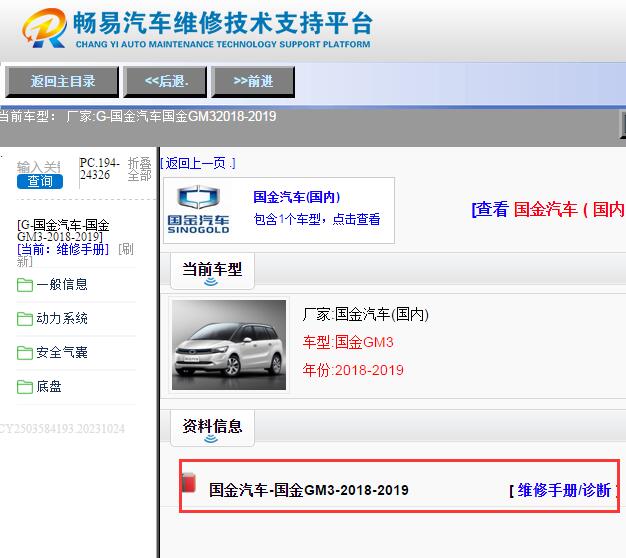Image resolution: width=626 pixels, height=558 pixels.
Task: Click the 年份:2018-2019 text
Action: tap(353, 370)
